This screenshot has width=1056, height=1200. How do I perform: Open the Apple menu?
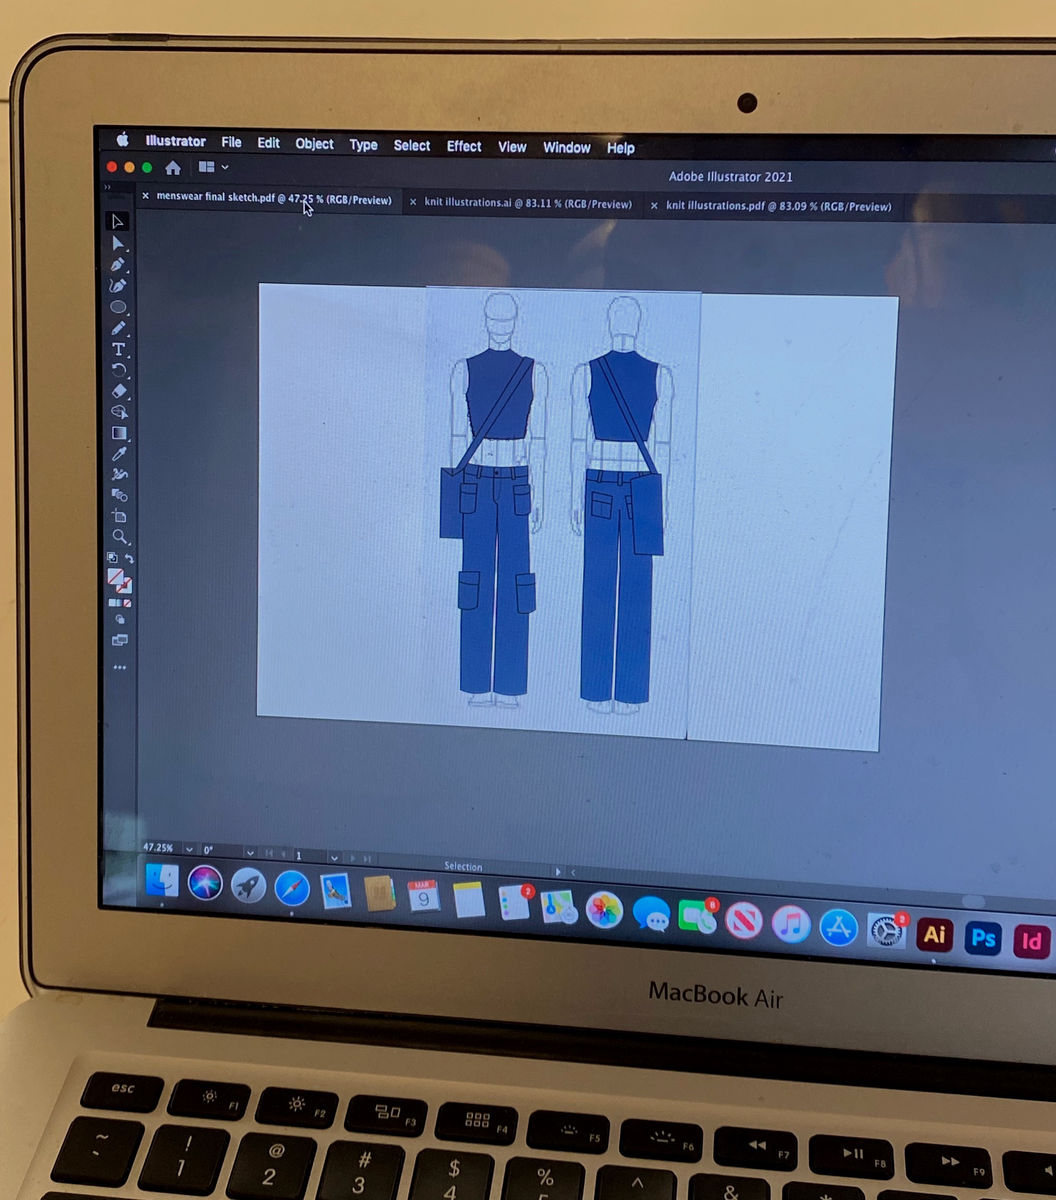tap(122, 140)
